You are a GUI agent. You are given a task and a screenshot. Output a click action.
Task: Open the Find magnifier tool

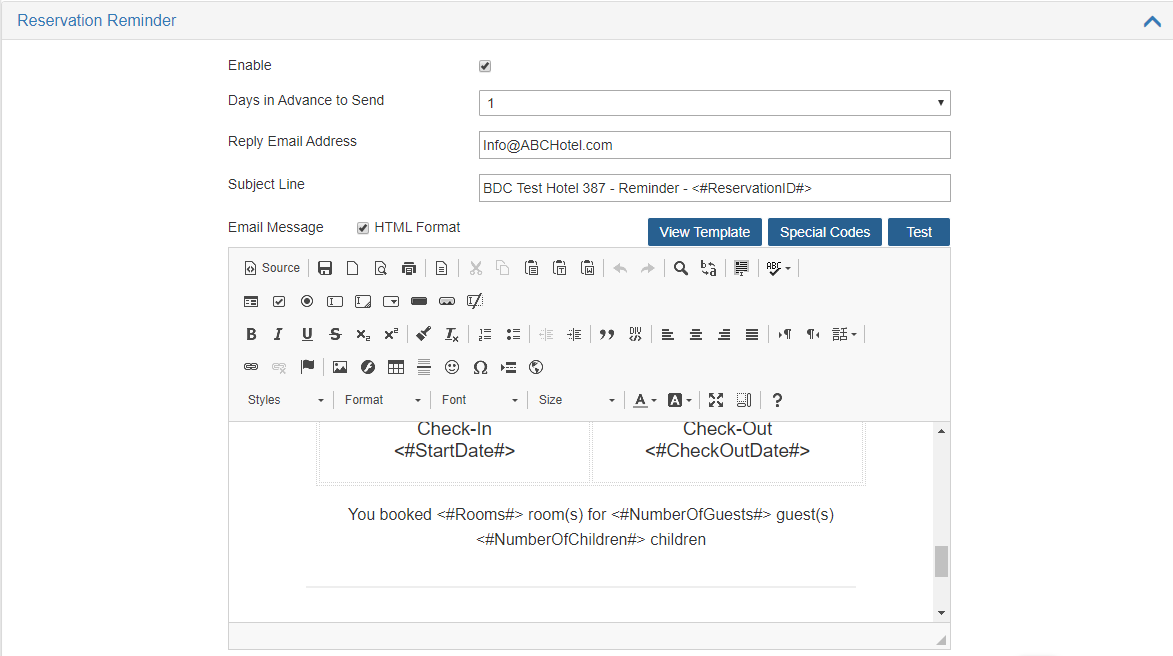(681, 268)
